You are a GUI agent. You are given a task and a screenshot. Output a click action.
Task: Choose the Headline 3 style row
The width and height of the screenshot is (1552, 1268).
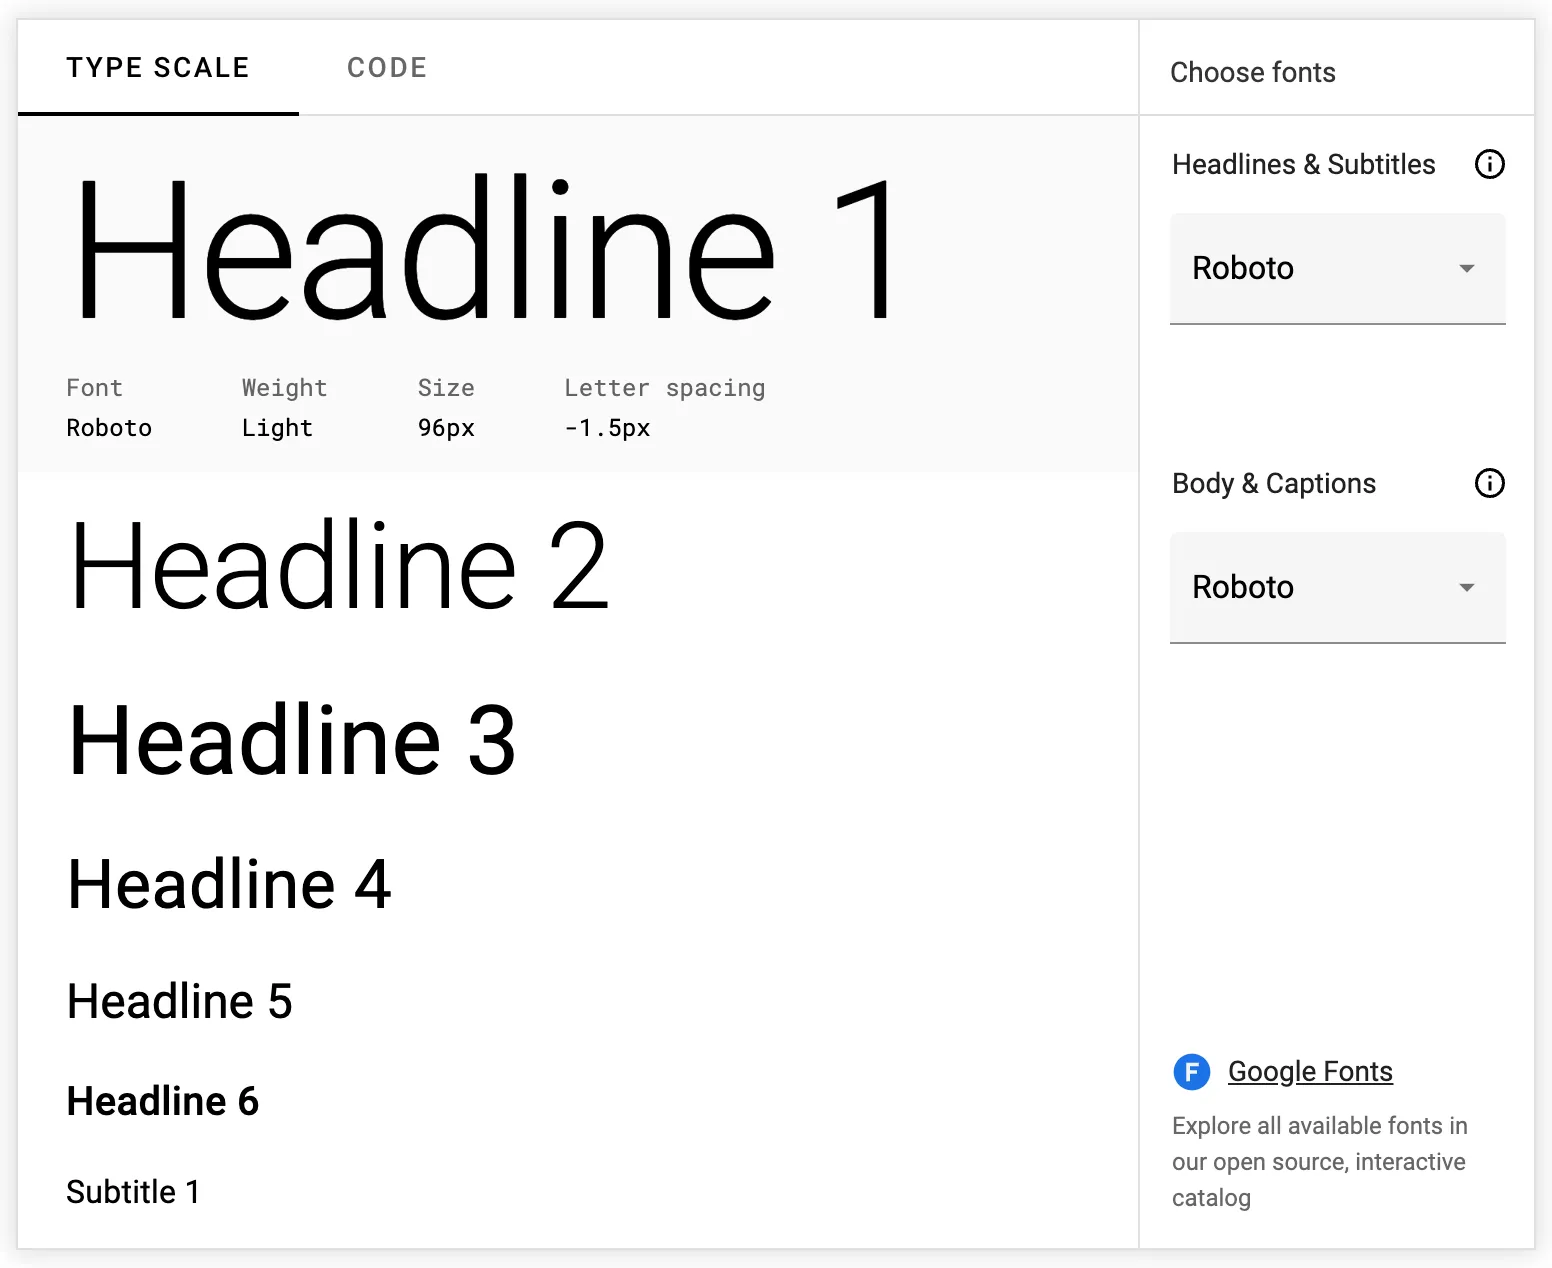pyautogui.click(x=292, y=740)
